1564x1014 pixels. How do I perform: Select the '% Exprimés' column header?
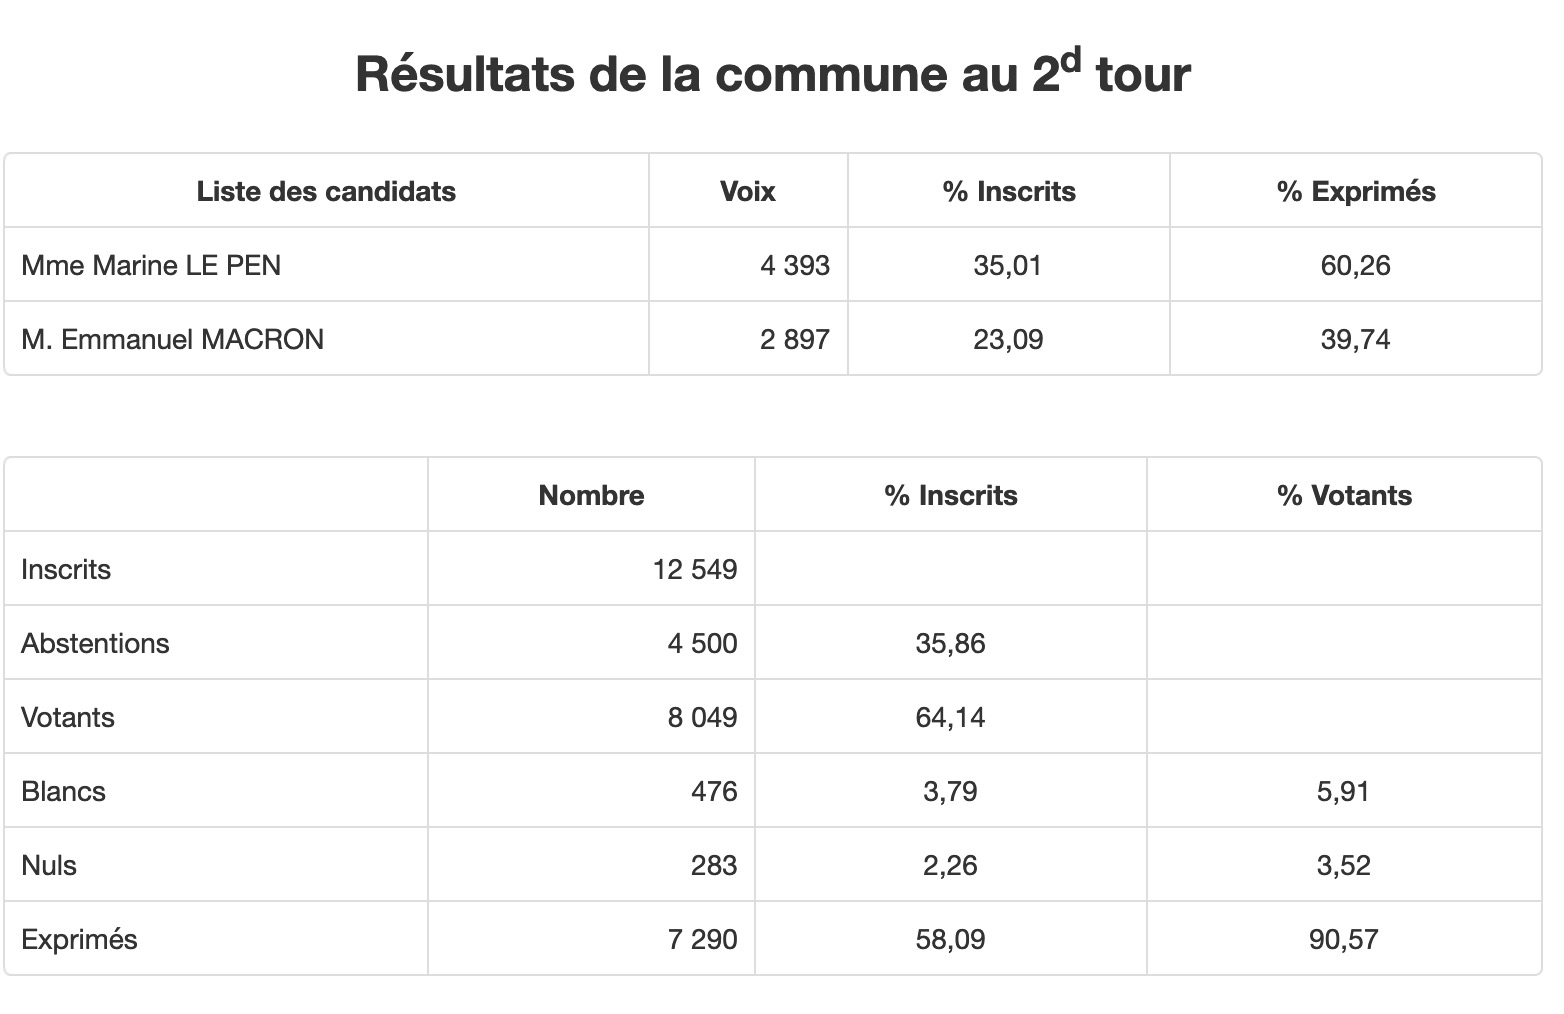click(x=1356, y=191)
